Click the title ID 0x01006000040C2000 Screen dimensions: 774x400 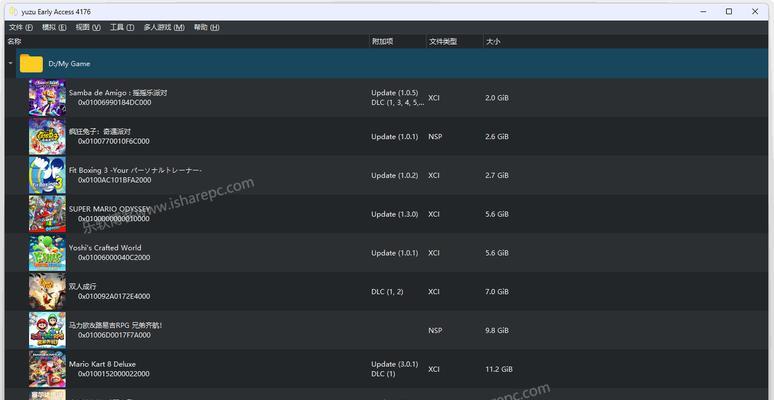click(x=114, y=258)
